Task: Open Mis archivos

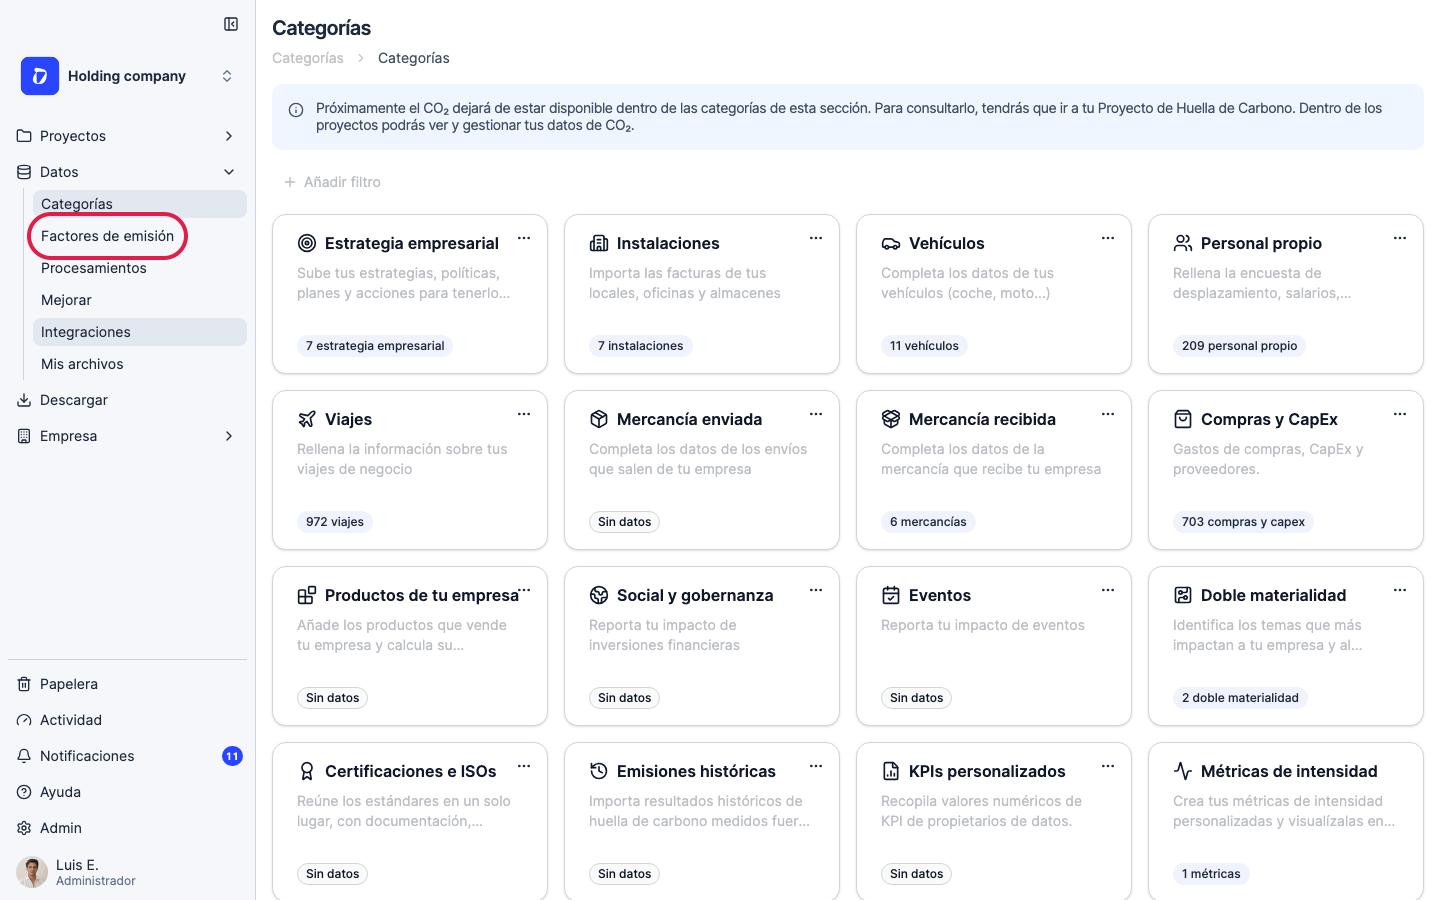Action: 82,364
